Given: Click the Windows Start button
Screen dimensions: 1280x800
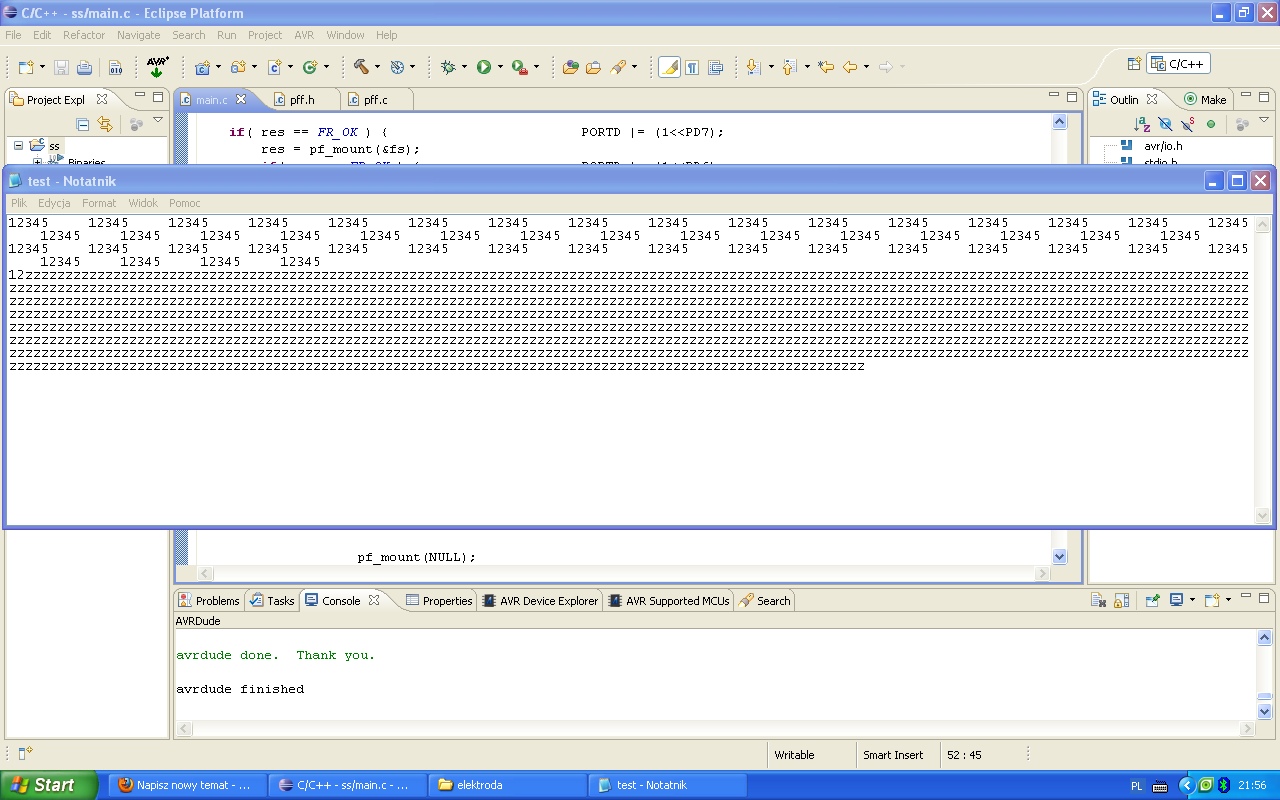Looking at the screenshot, I should [49, 785].
